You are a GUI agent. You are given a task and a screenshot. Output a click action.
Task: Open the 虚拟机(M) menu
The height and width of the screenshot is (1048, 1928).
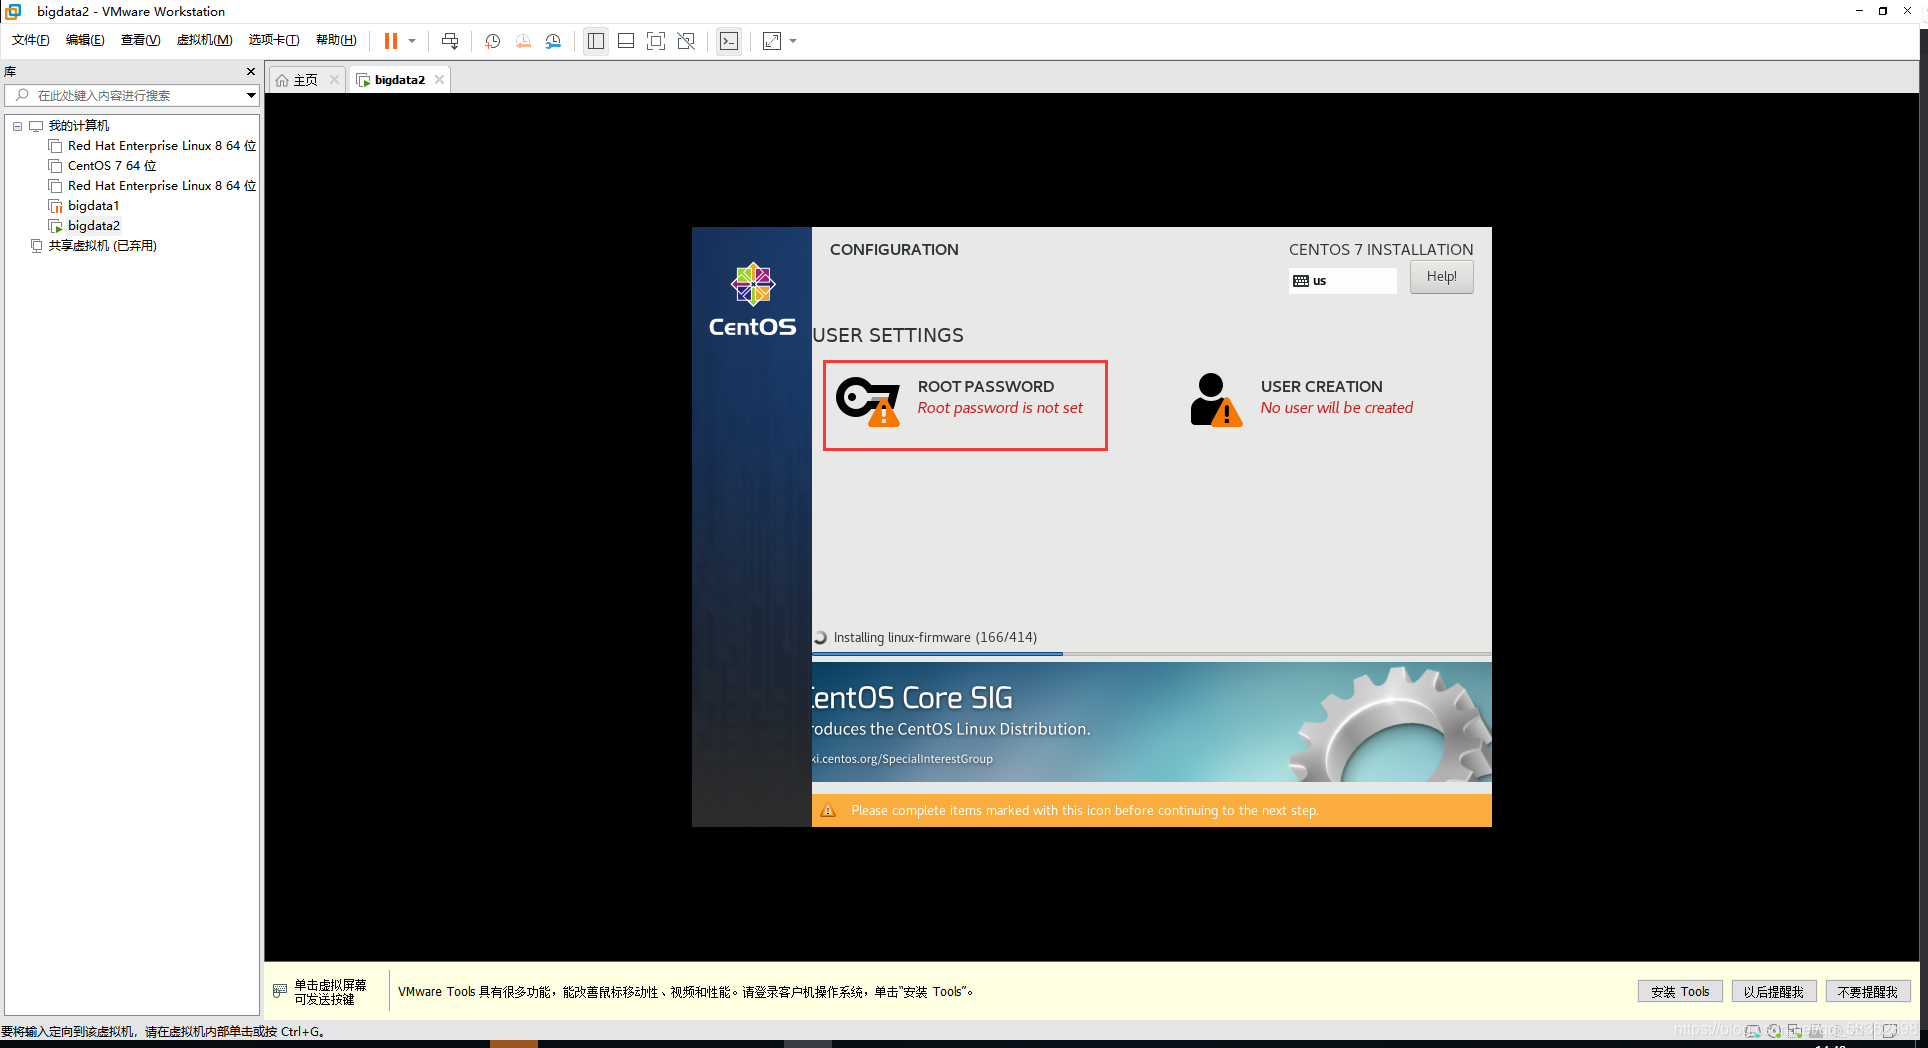(x=204, y=40)
